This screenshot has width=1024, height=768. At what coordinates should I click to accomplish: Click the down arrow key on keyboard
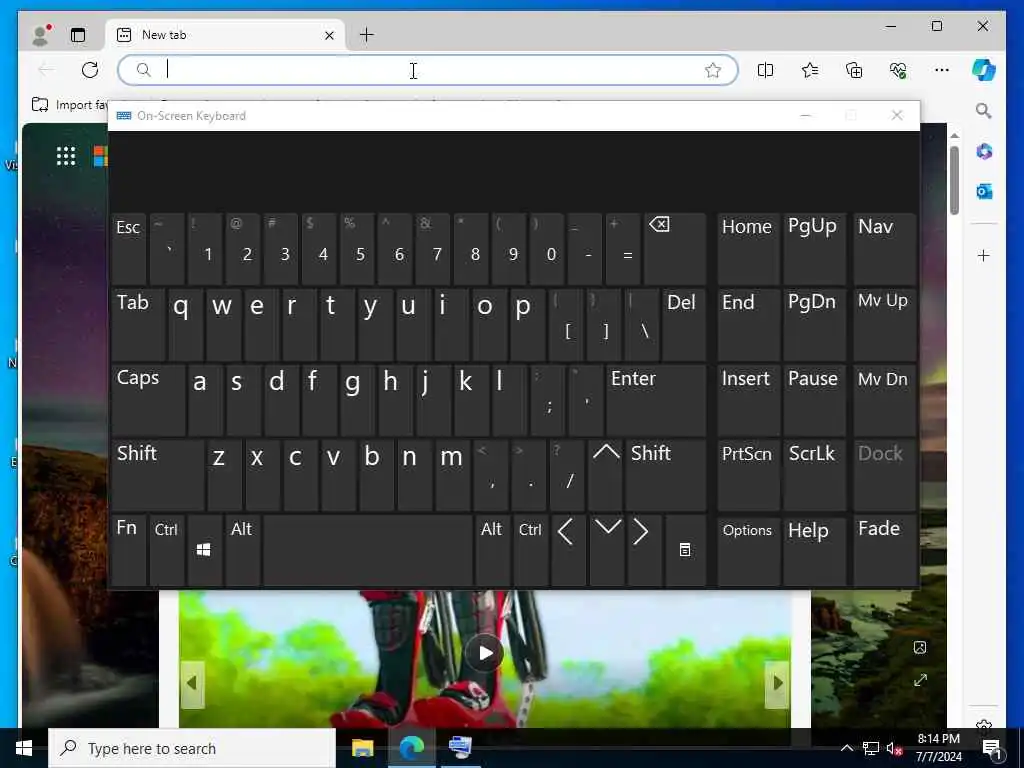pos(607,550)
